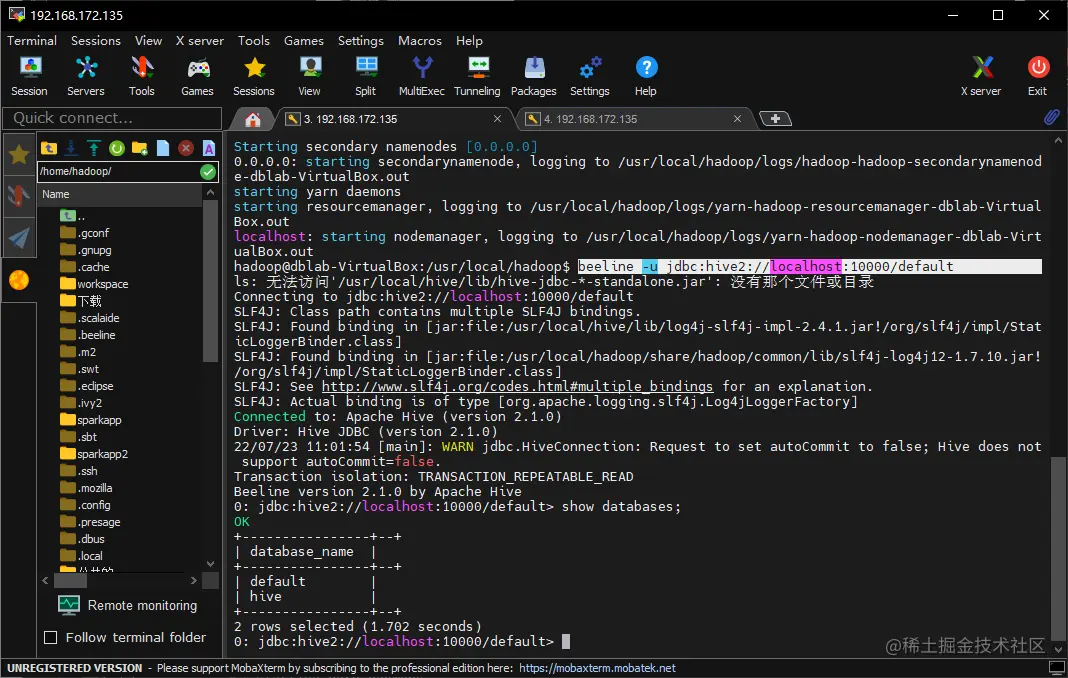Select the sparkapp folder
This screenshot has height=678, width=1068.
coord(91,420)
